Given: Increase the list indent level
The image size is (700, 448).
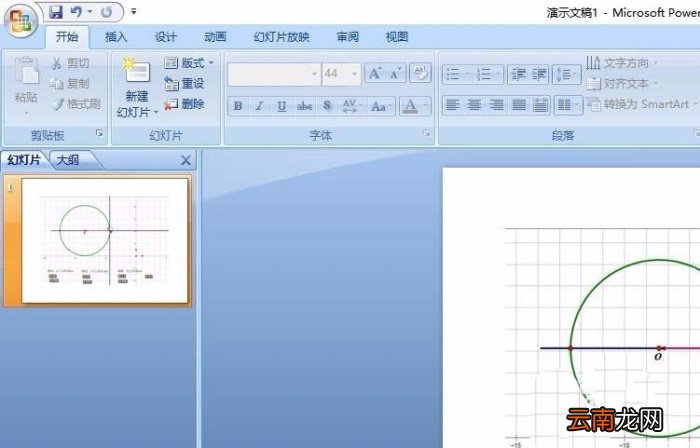Looking at the screenshot, I should (539, 74).
